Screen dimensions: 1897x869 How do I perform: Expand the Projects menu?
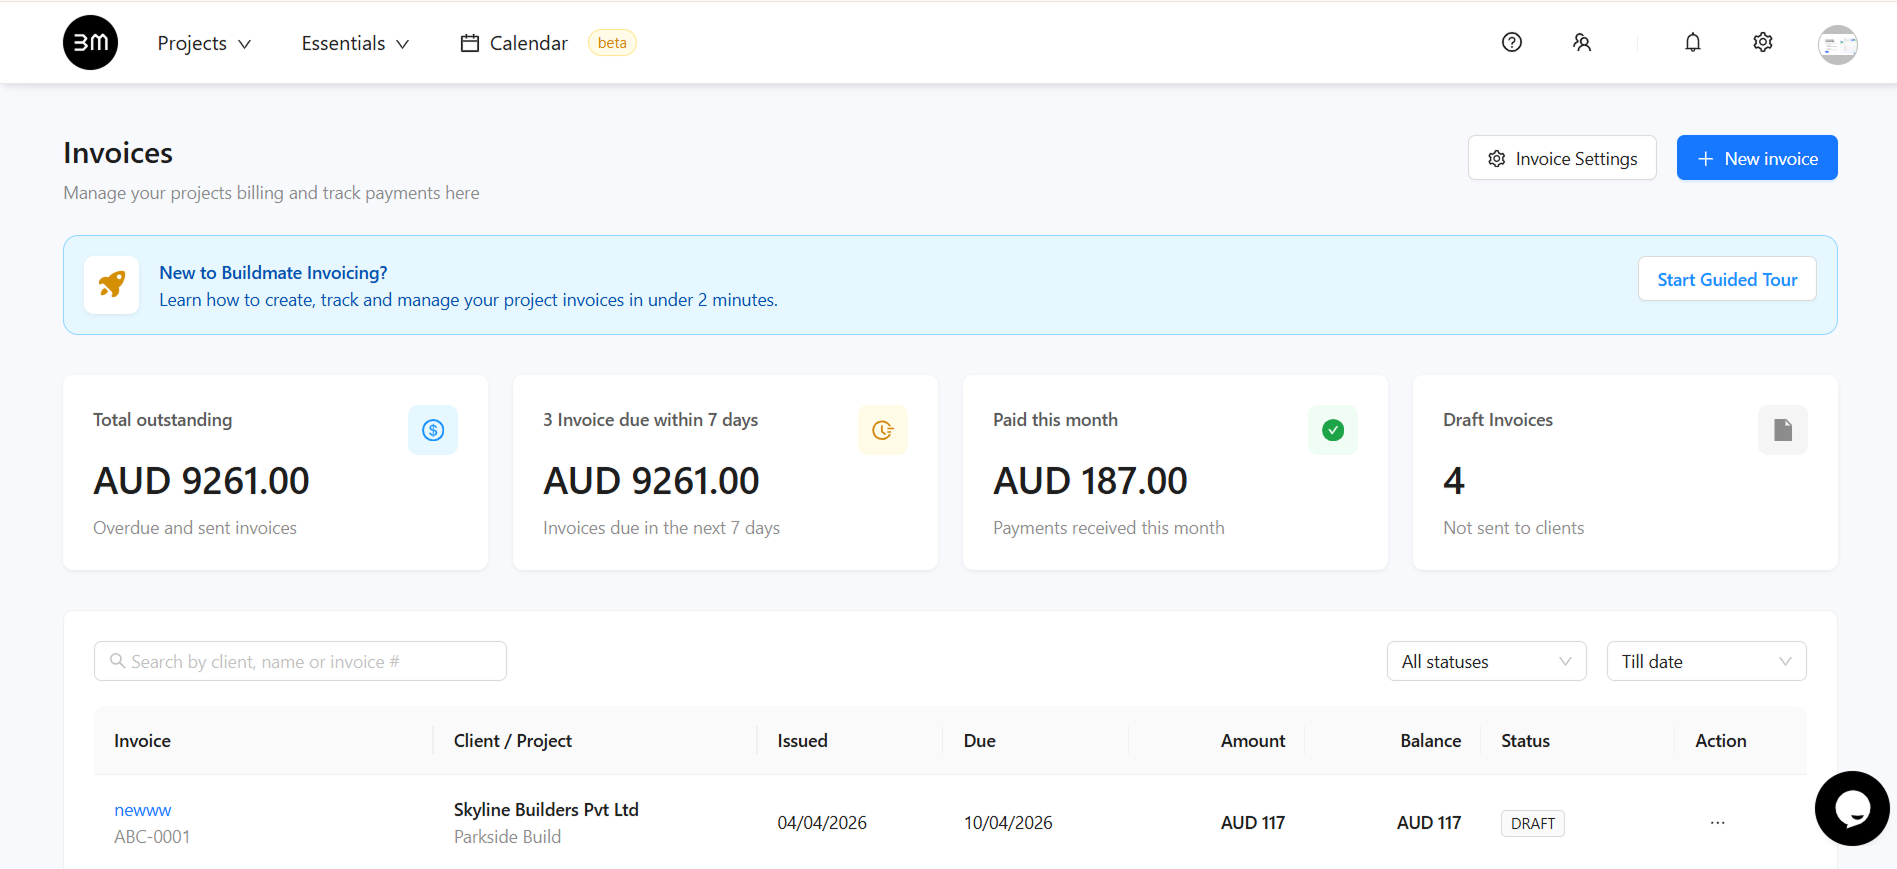[204, 43]
